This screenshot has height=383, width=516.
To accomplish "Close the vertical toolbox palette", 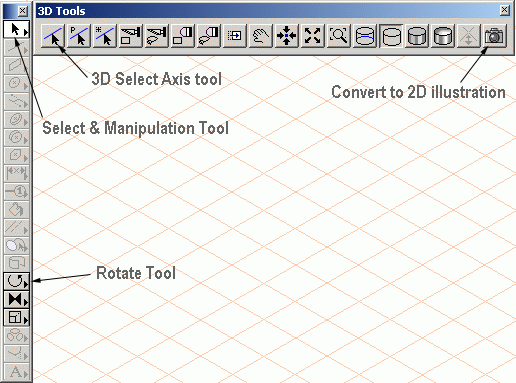I will tap(22, 11).
